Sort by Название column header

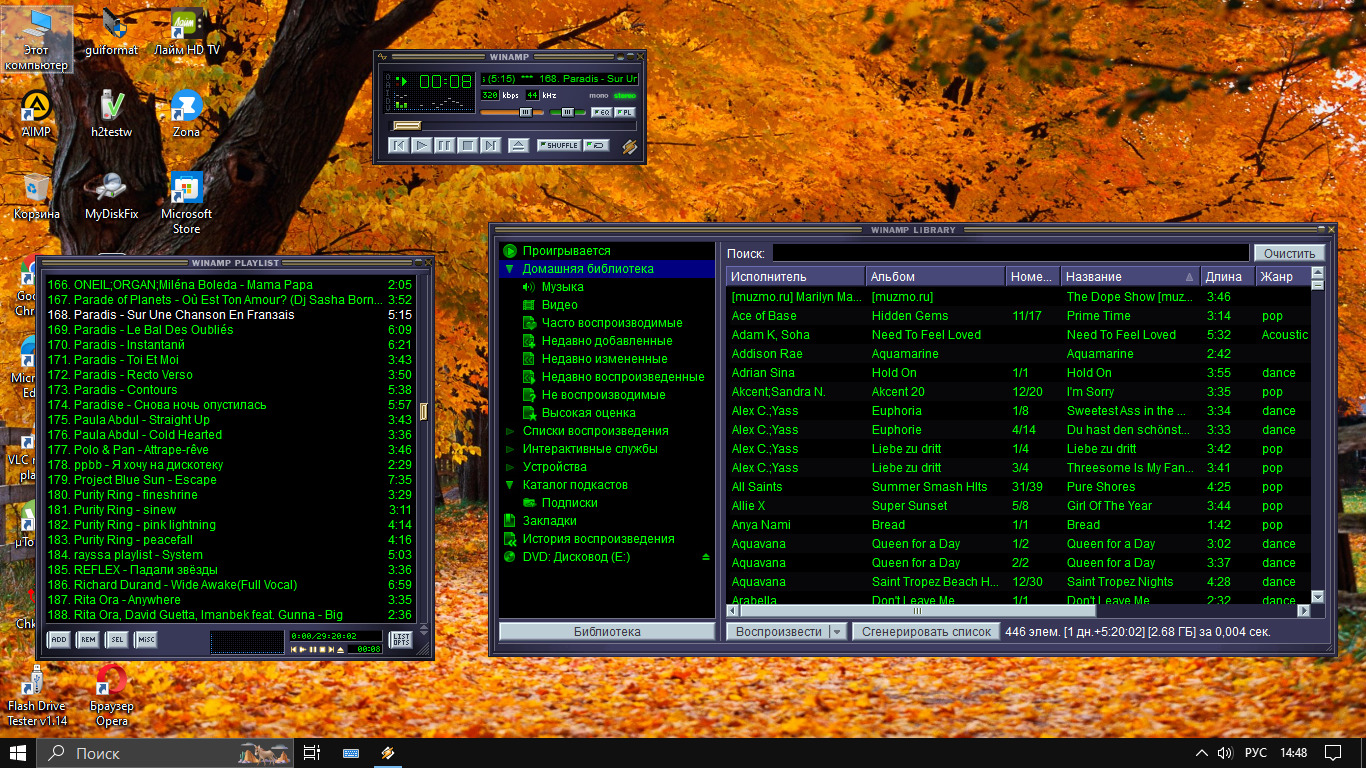[1130, 277]
